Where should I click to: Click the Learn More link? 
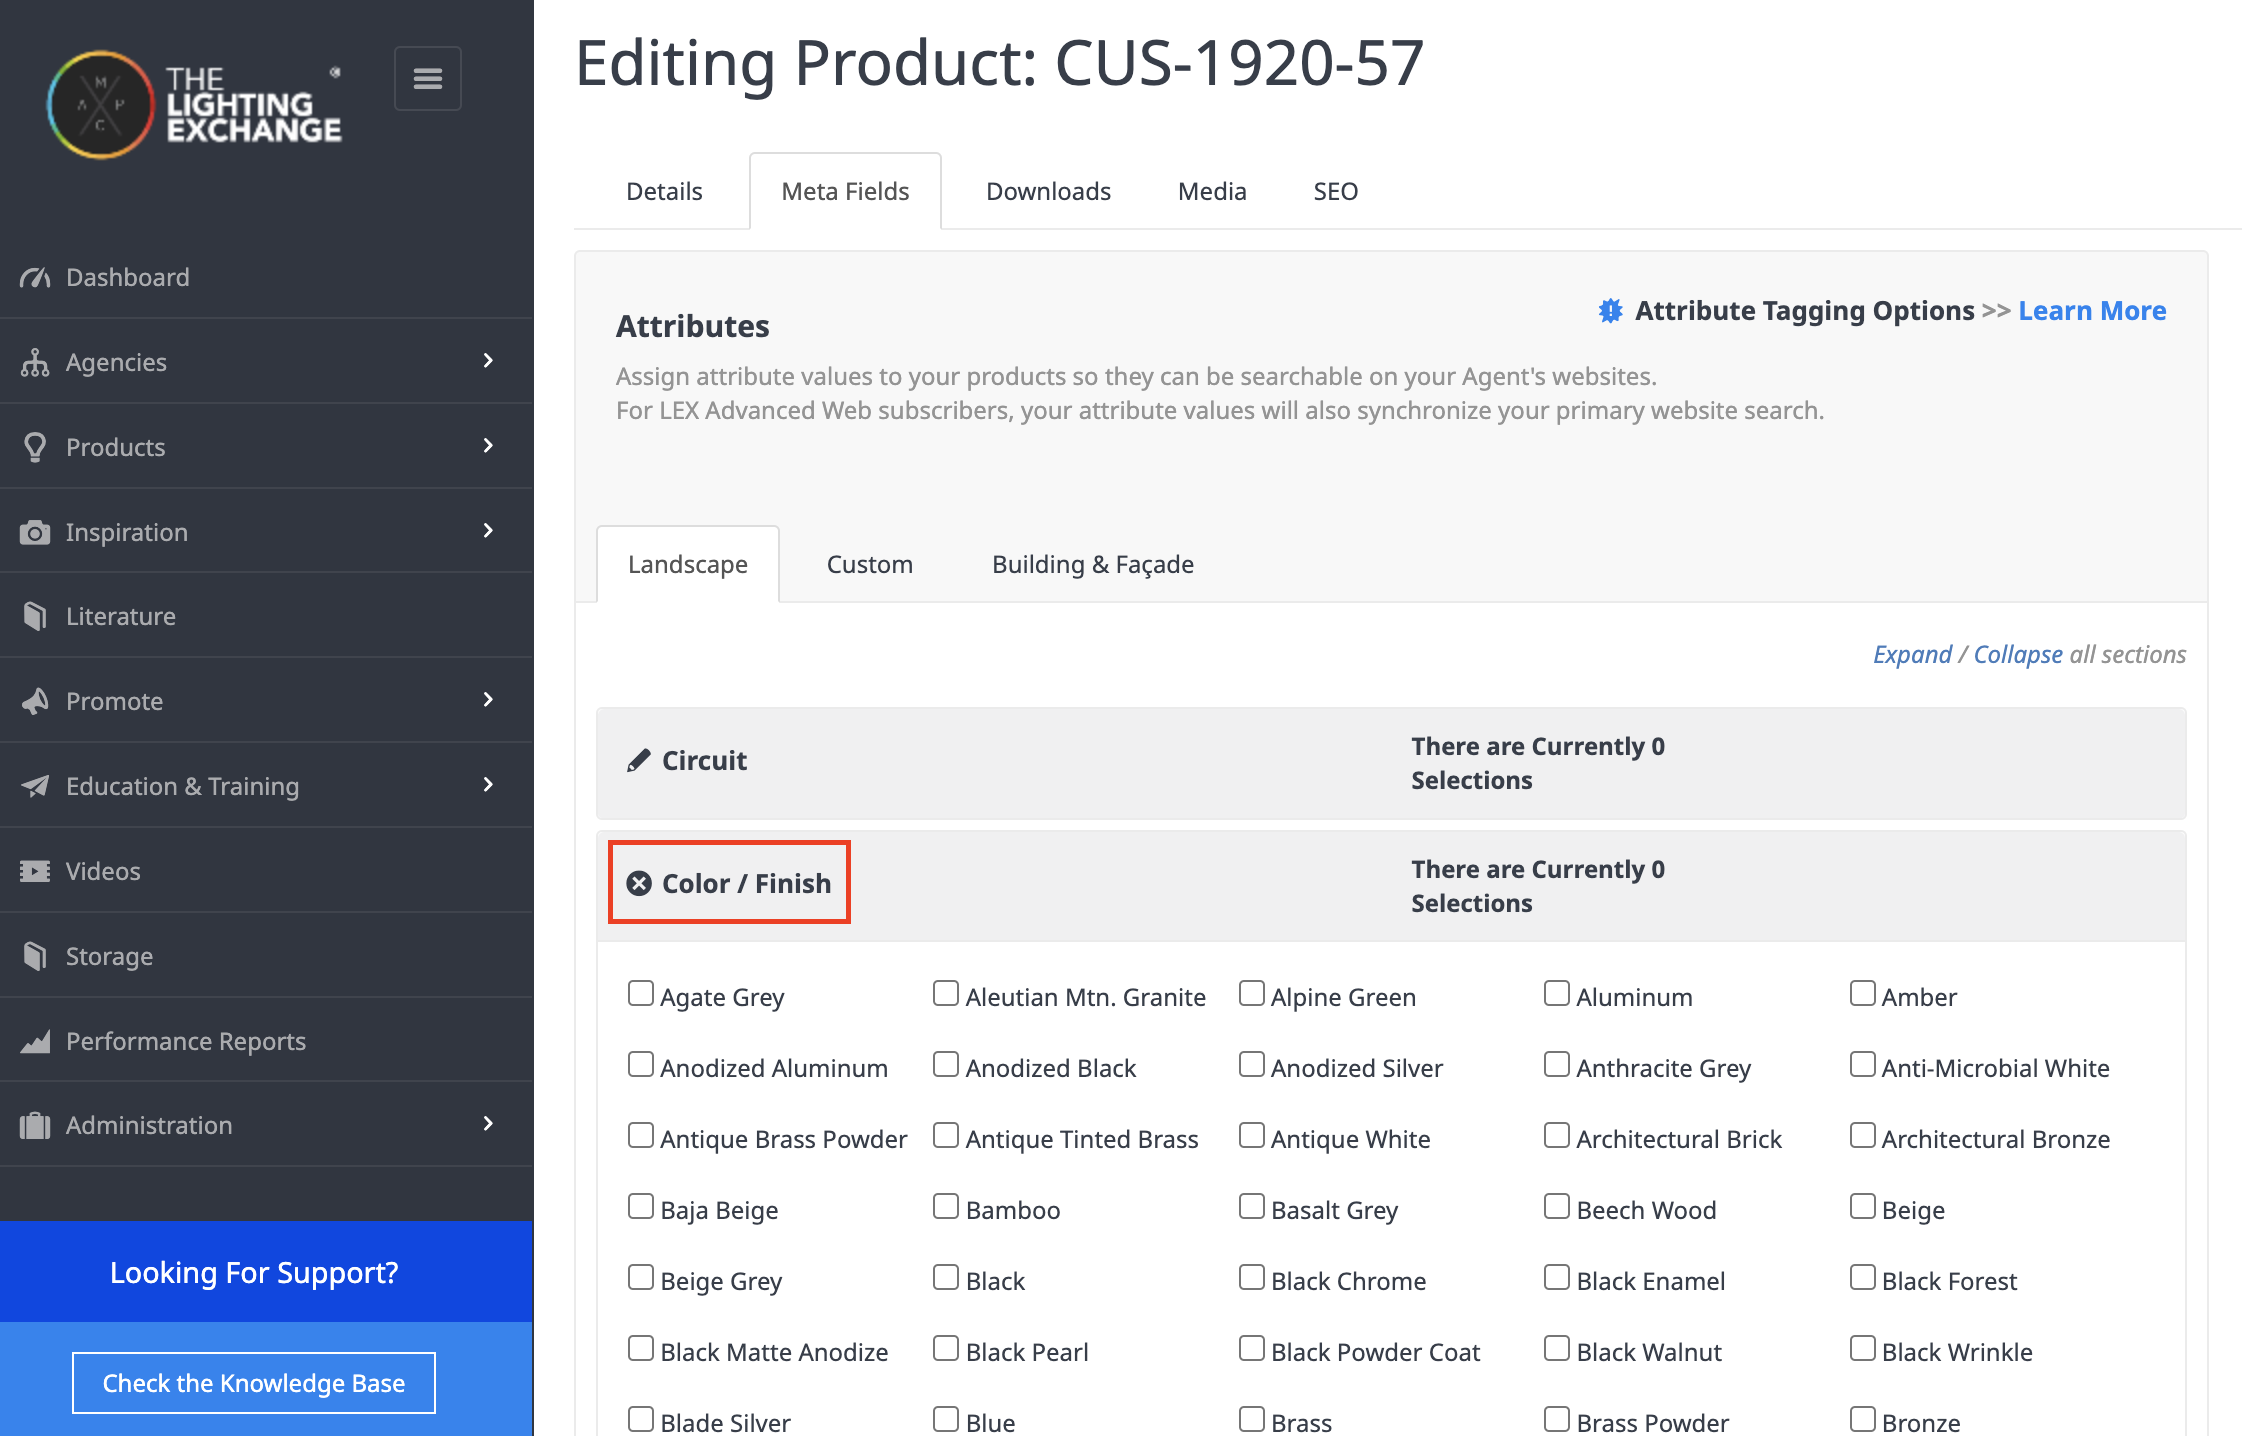(2092, 311)
